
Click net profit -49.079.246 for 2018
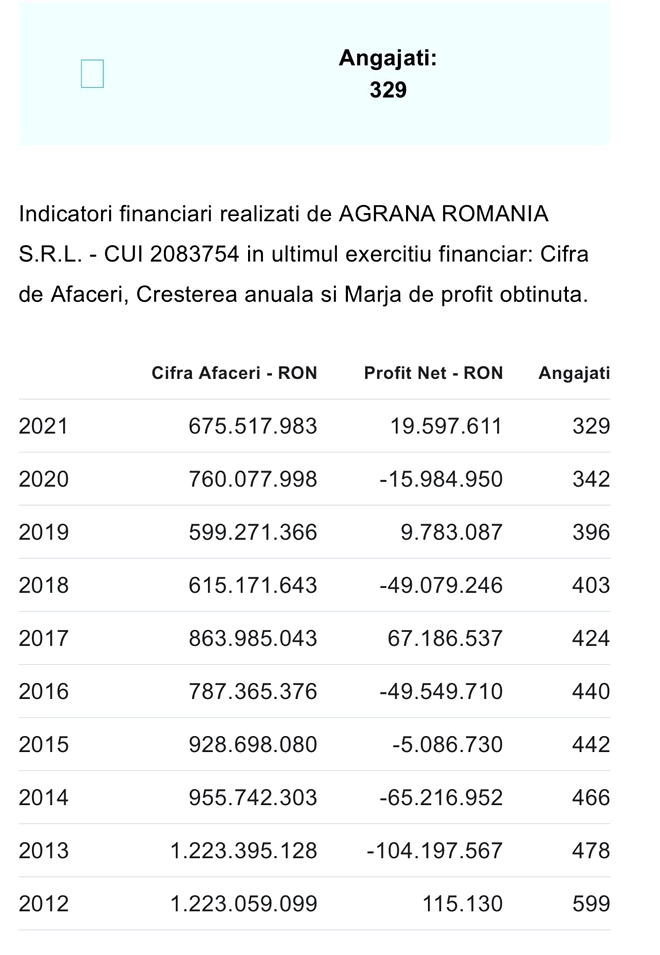pos(441,585)
